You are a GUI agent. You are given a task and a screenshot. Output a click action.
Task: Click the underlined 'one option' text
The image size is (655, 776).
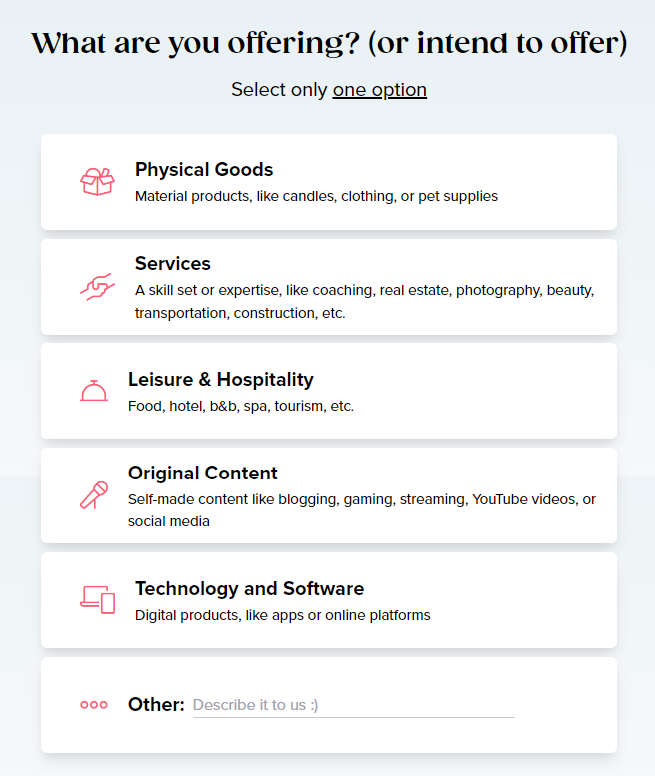click(x=380, y=89)
